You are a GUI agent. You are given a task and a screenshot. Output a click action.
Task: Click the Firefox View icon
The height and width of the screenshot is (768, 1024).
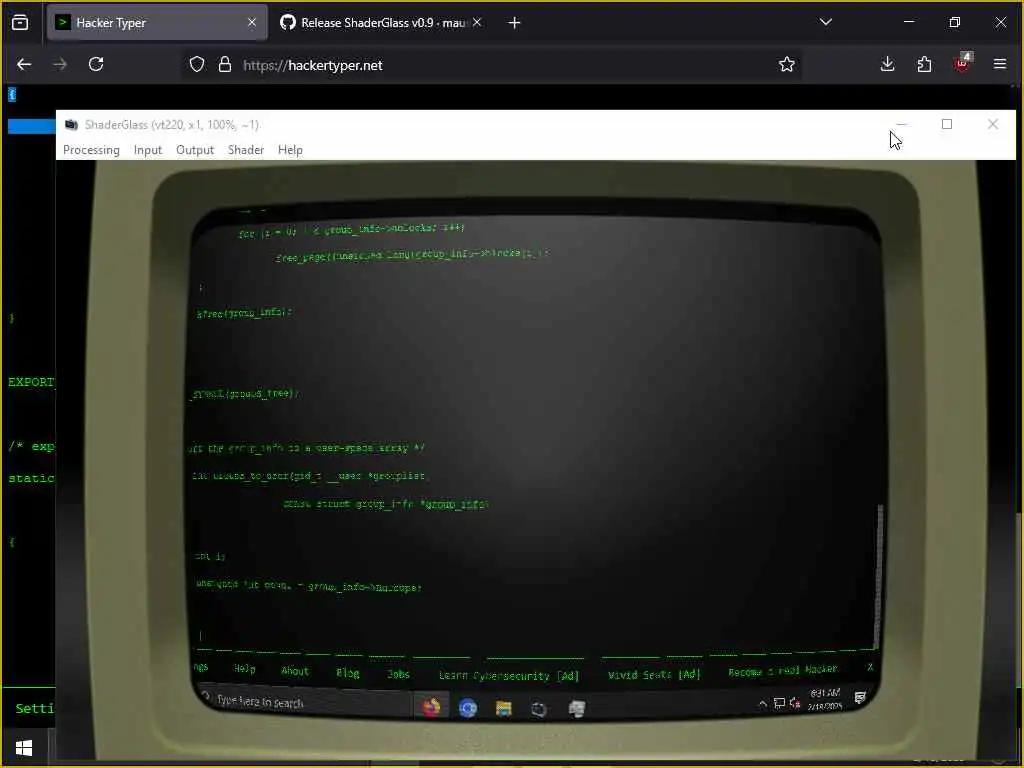click(x=20, y=23)
